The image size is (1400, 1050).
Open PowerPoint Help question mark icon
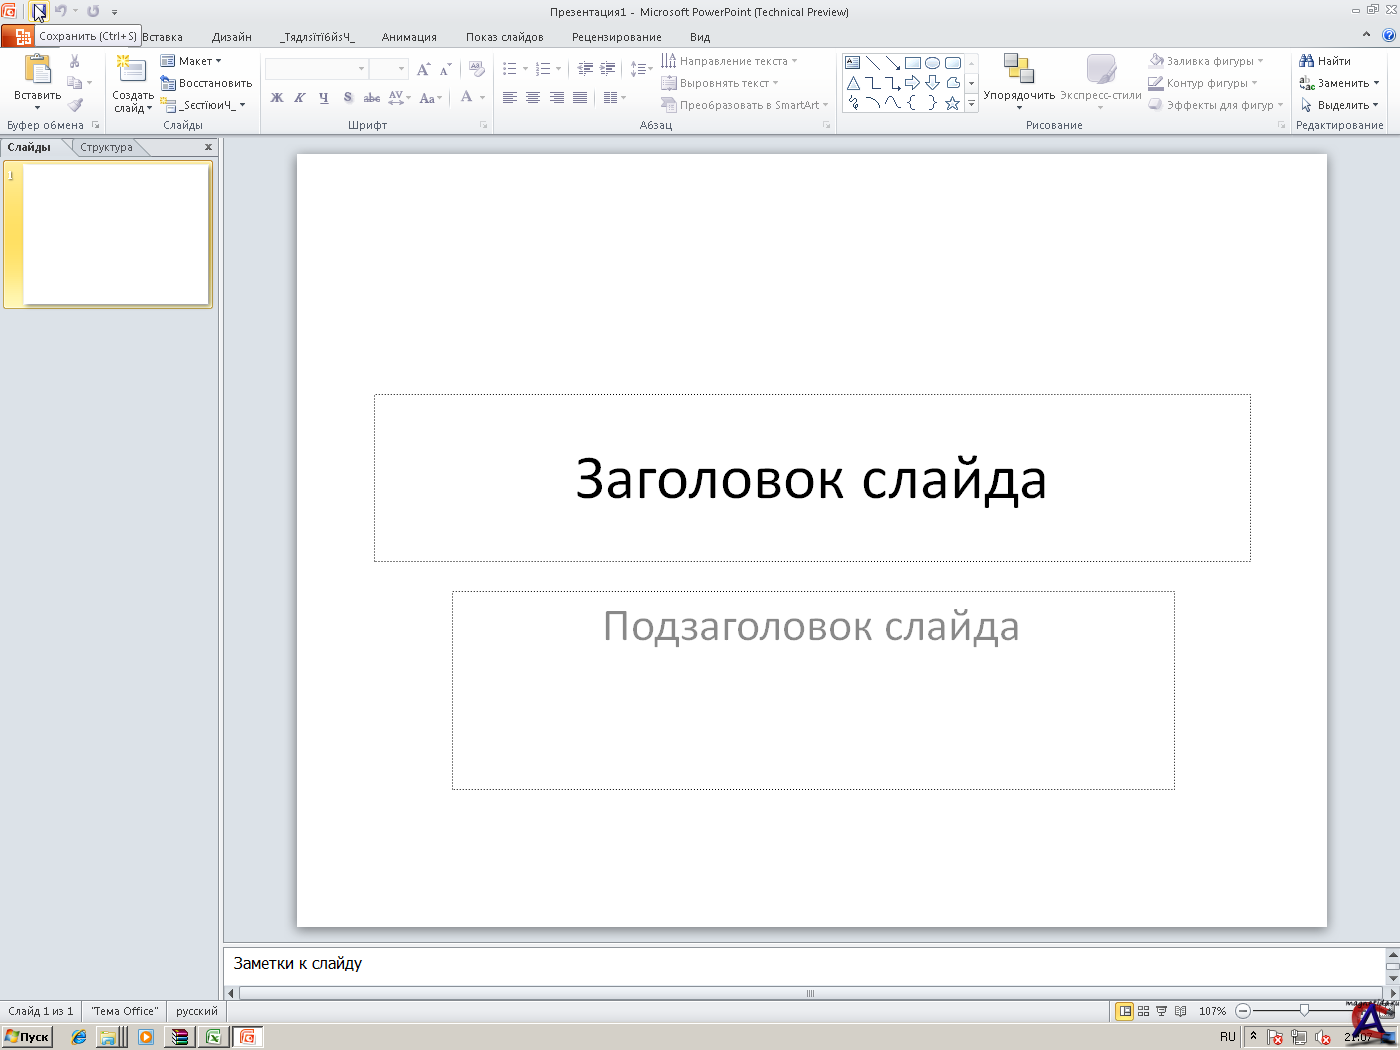(x=1389, y=36)
